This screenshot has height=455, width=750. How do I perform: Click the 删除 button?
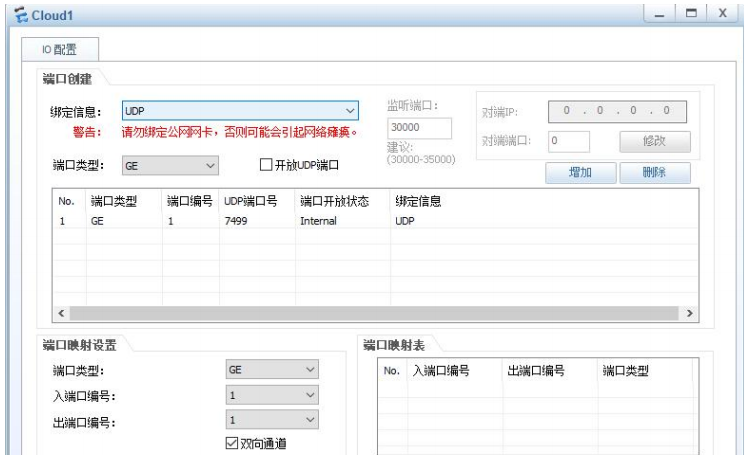tap(655, 172)
